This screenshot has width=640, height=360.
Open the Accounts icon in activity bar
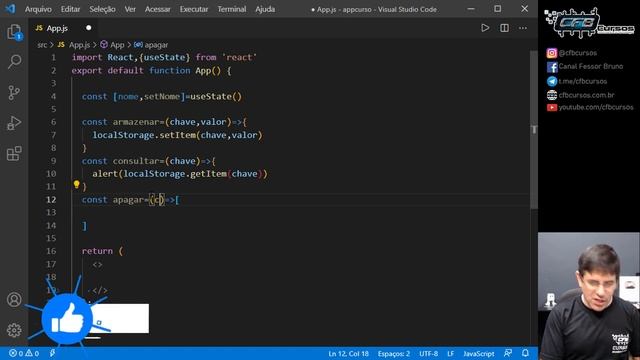pos(14,299)
